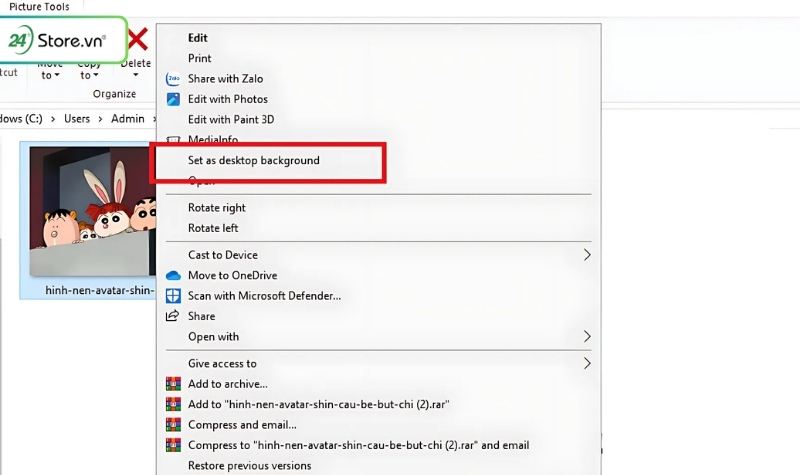Click WinRAR icon beside Add to archive
800x475 pixels.
tap(172, 384)
